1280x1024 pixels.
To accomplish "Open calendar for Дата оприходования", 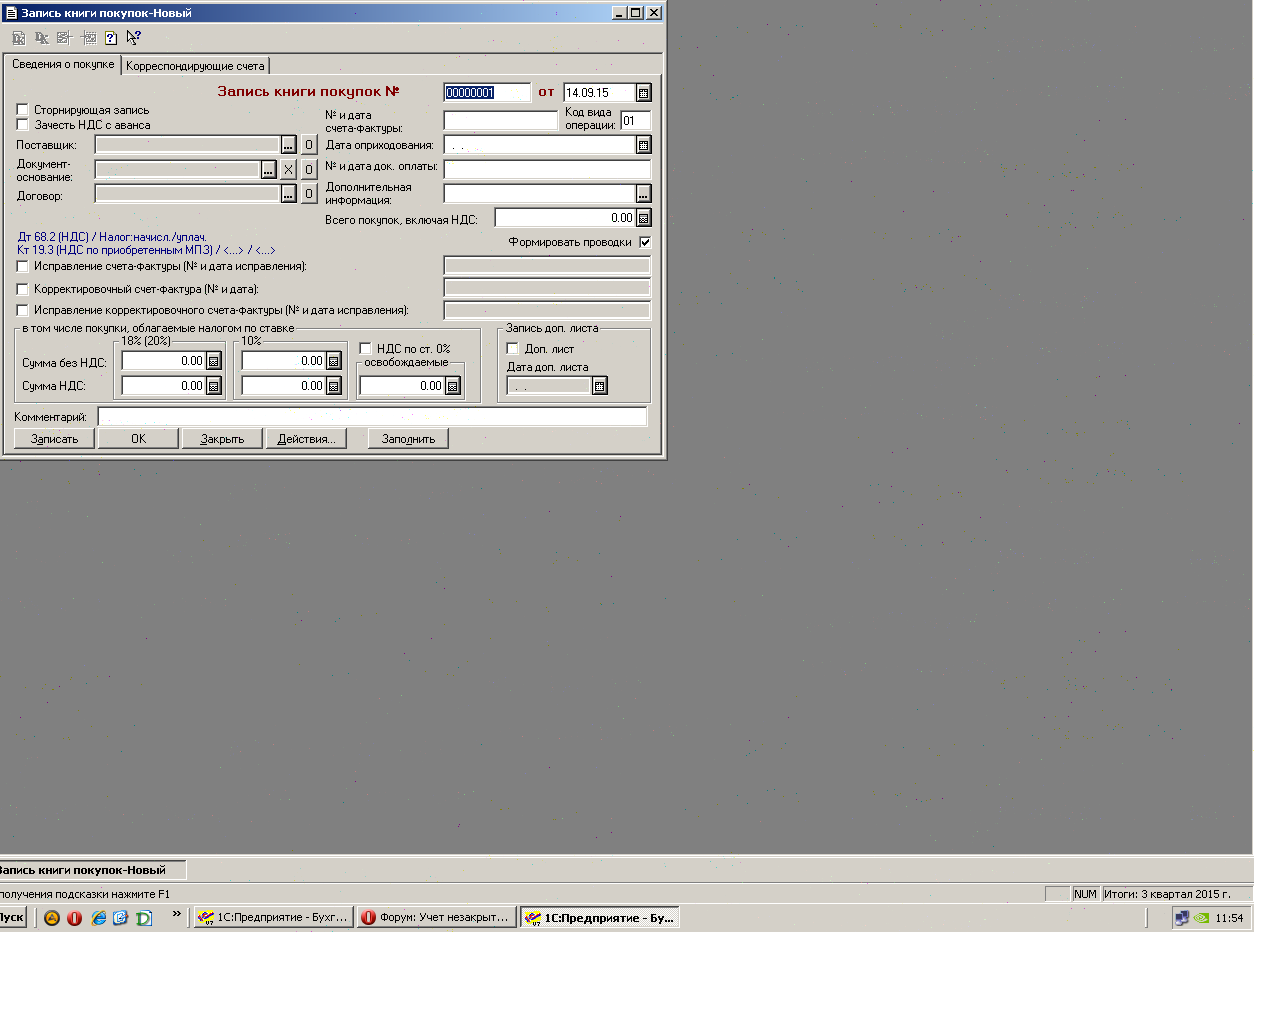I will (644, 145).
